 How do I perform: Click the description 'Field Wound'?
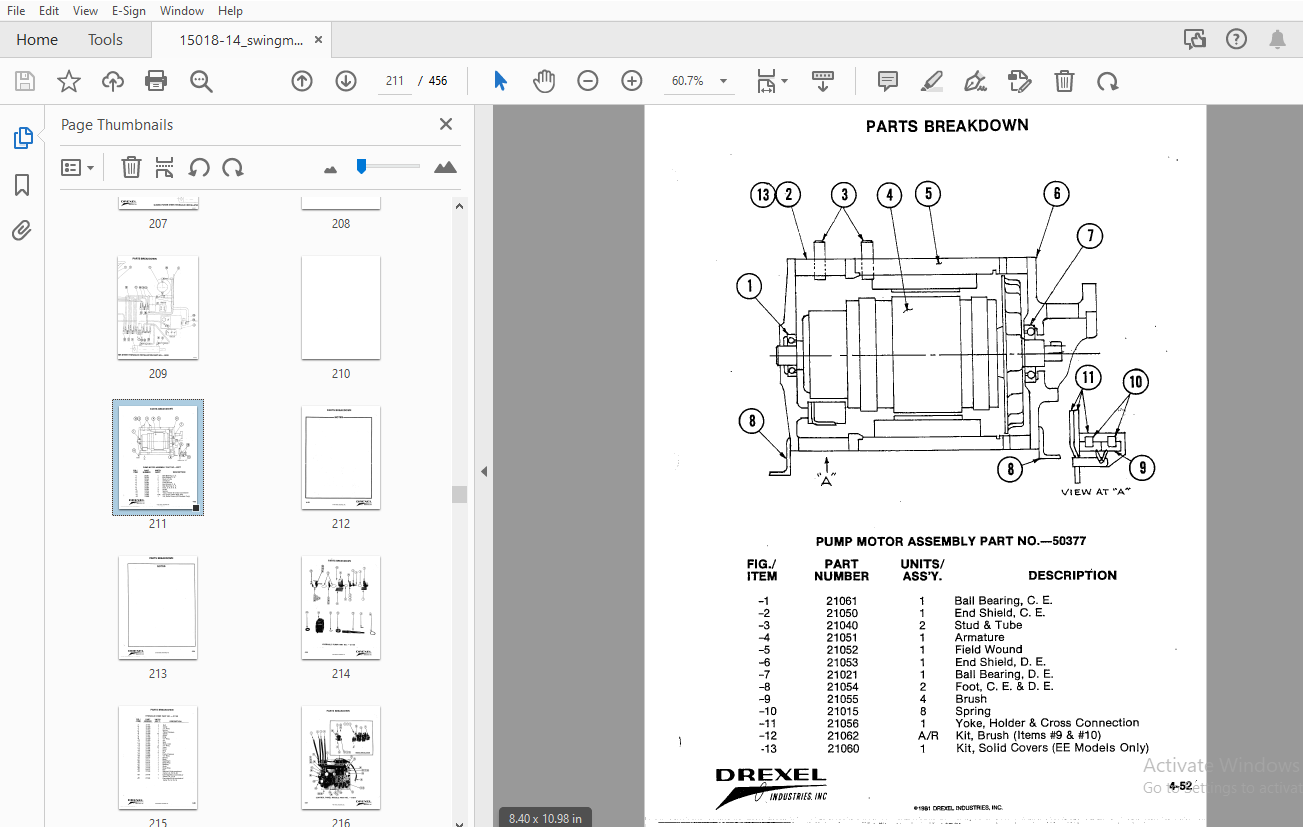988,650
